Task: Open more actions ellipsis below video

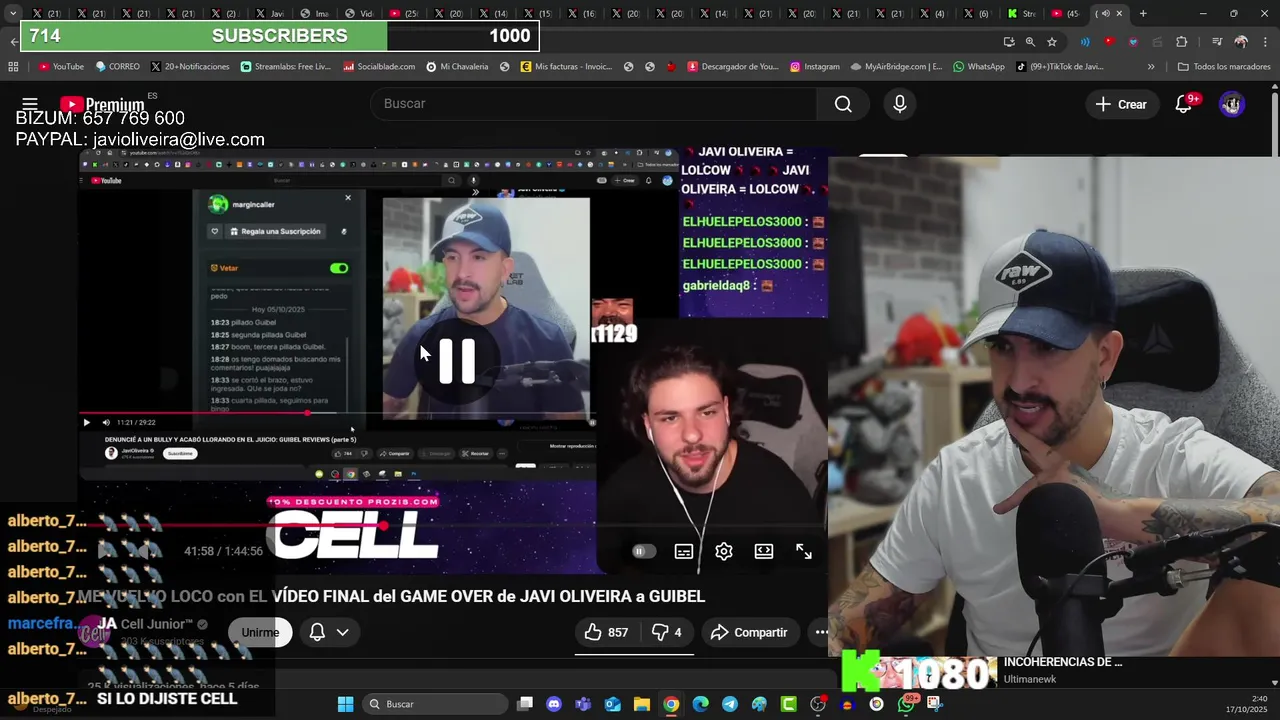Action: (821, 632)
